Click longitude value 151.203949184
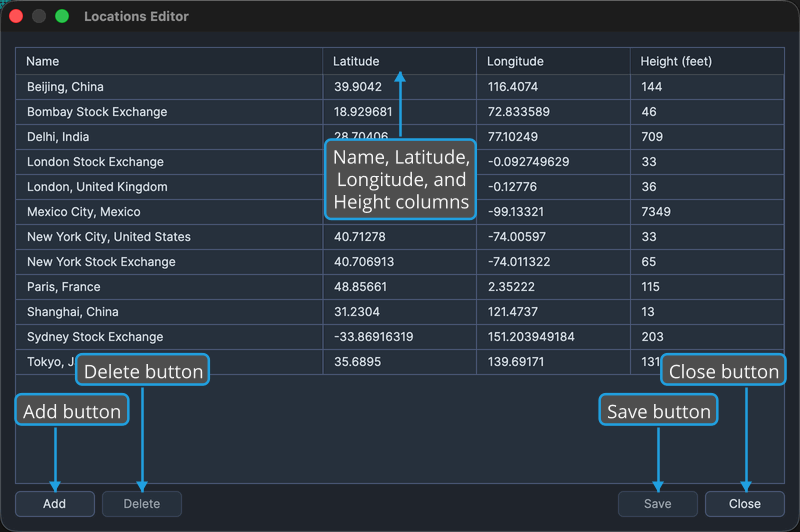The width and height of the screenshot is (800, 532). click(531, 337)
